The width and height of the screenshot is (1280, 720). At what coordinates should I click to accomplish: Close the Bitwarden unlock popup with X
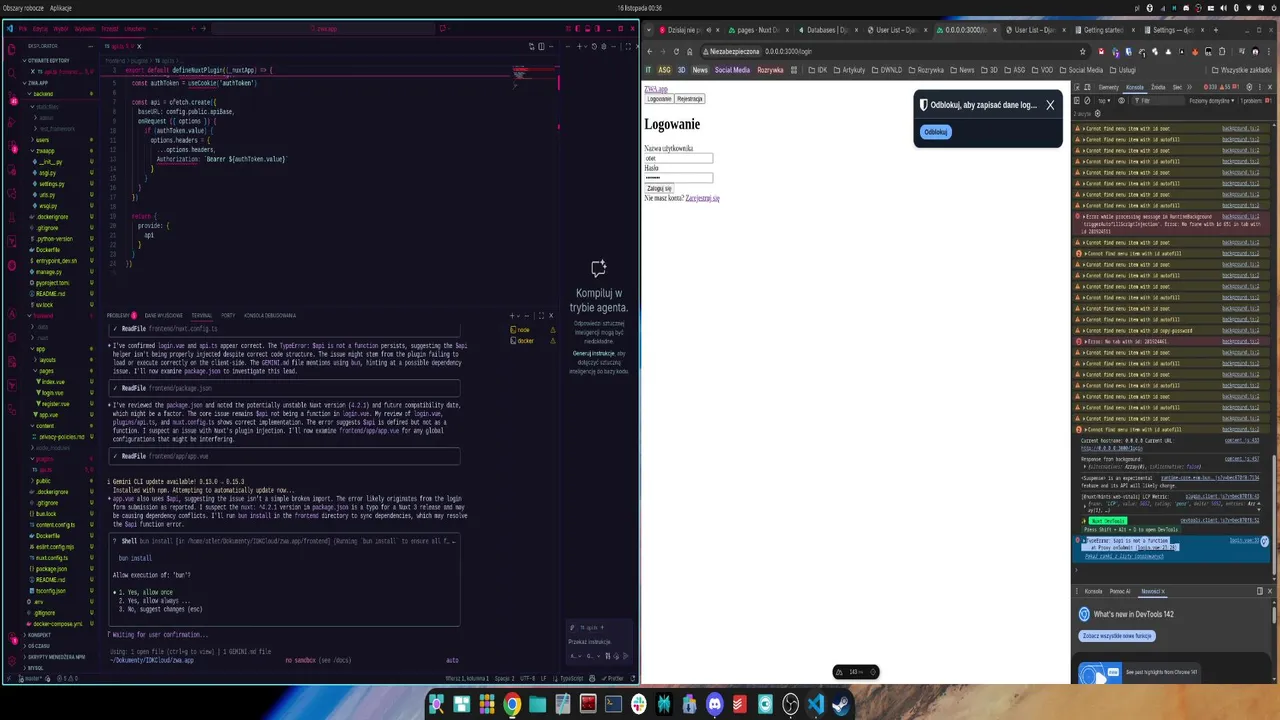1050,104
